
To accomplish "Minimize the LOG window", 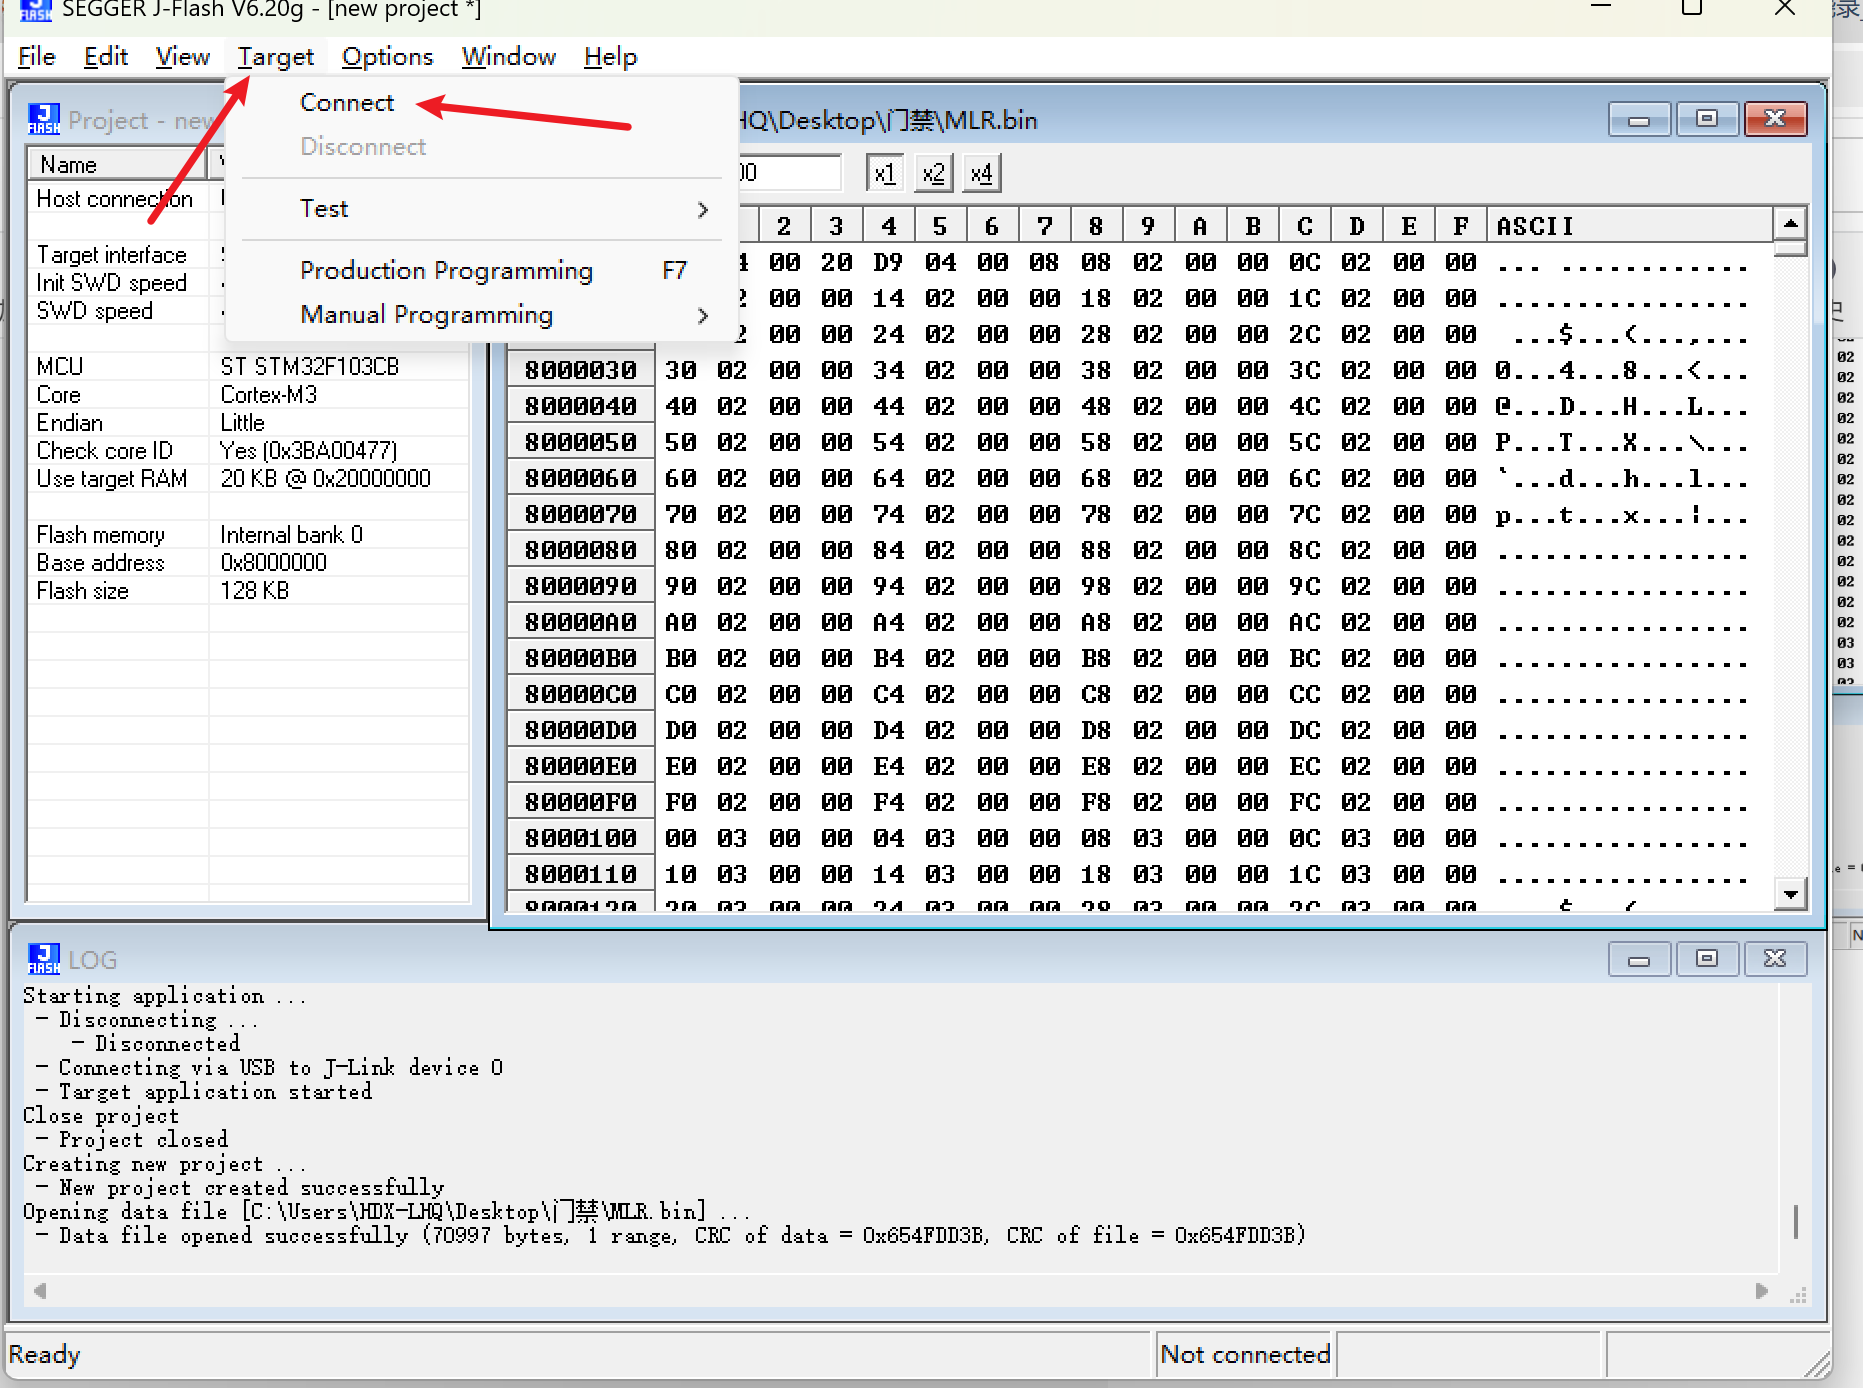I will pos(1639,959).
